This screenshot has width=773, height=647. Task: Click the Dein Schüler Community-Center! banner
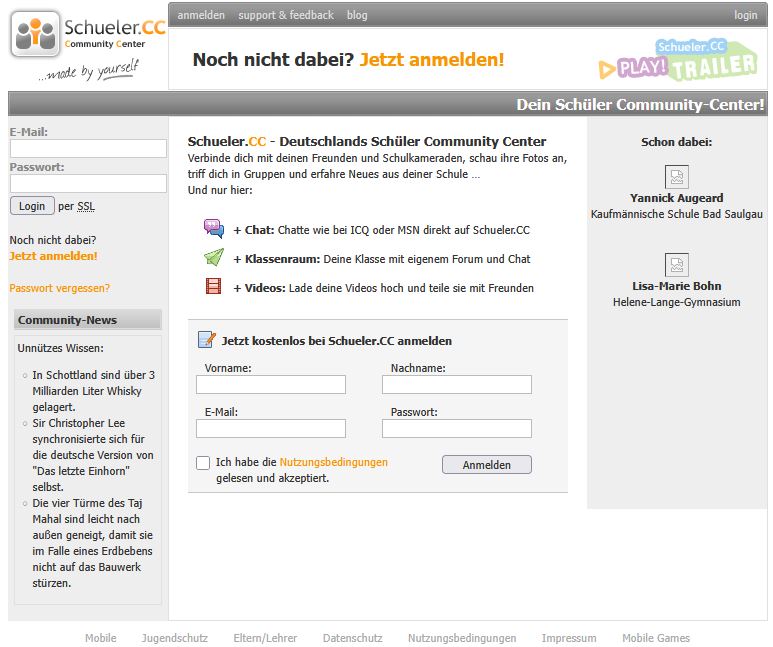pyautogui.click(x=640, y=105)
